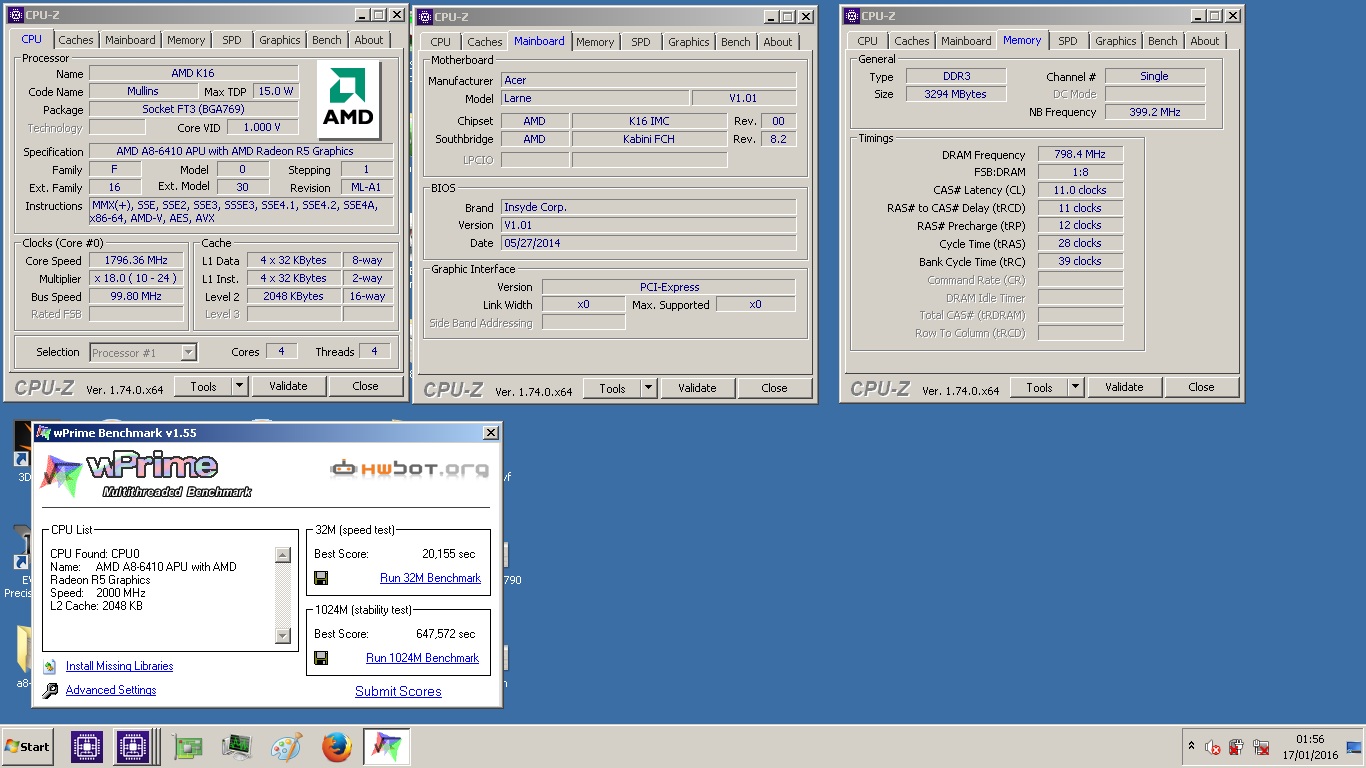Click the hwbot.org logo

410,468
